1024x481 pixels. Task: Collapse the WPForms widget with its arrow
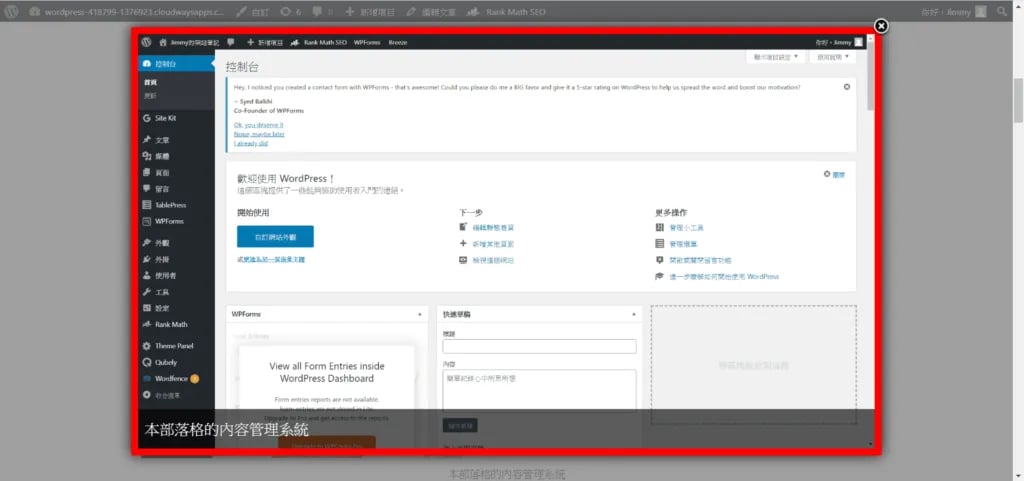tap(420, 315)
